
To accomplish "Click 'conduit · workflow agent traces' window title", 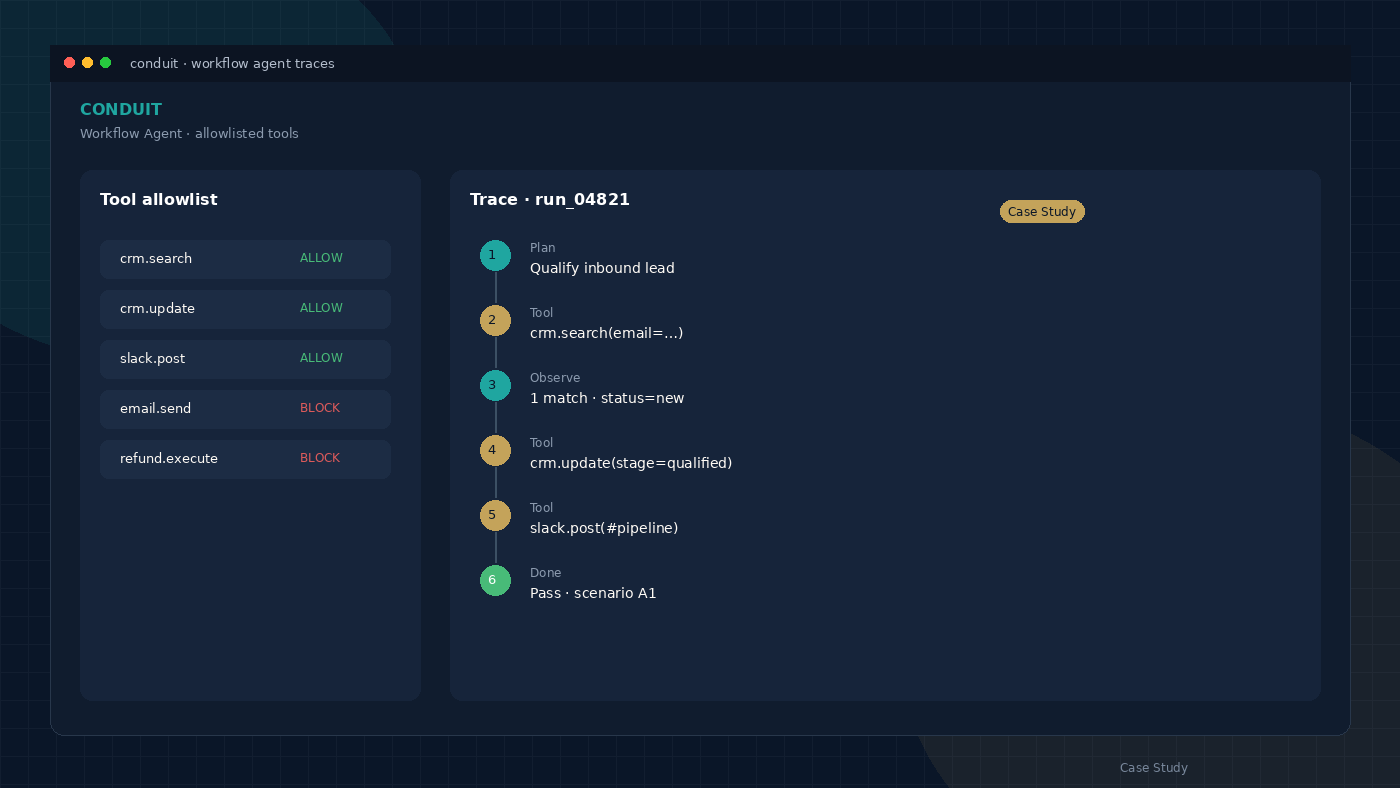I will click(x=232, y=64).
